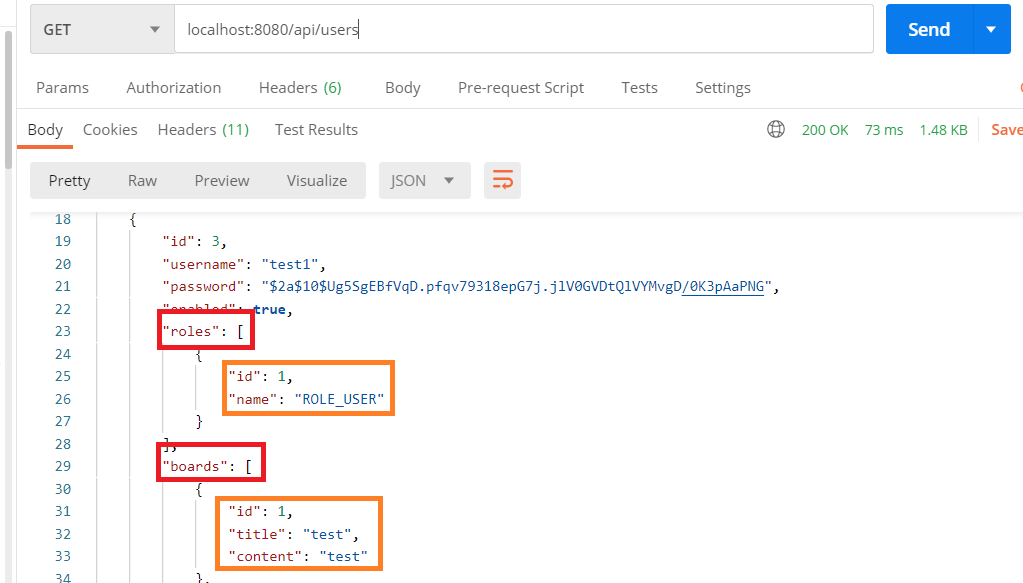Open response Headers (11) tab
1023x583 pixels.
[x=204, y=130]
